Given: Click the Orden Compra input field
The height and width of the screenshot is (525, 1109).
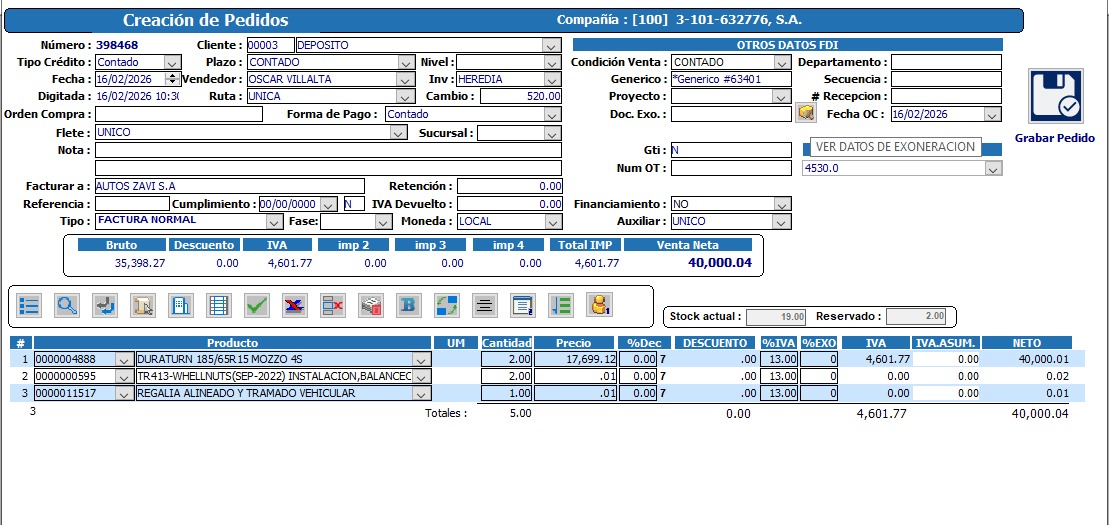Looking at the screenshot, I should click(178, 115).
